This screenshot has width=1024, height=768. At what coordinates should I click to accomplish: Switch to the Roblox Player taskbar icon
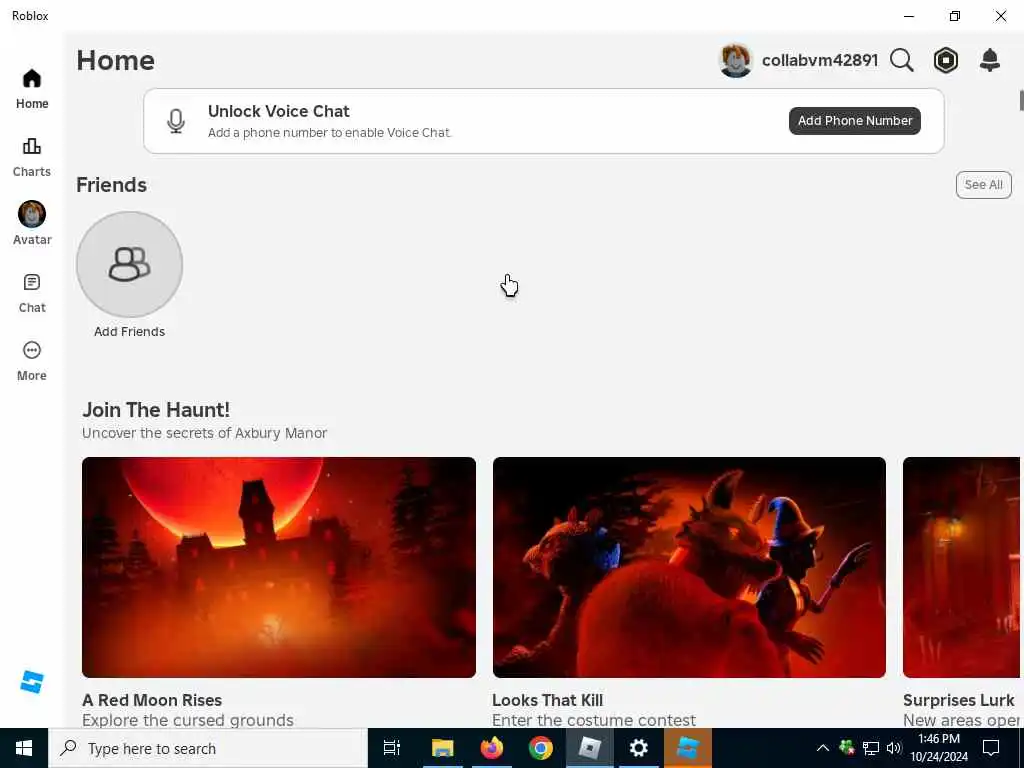pos(589,748)
